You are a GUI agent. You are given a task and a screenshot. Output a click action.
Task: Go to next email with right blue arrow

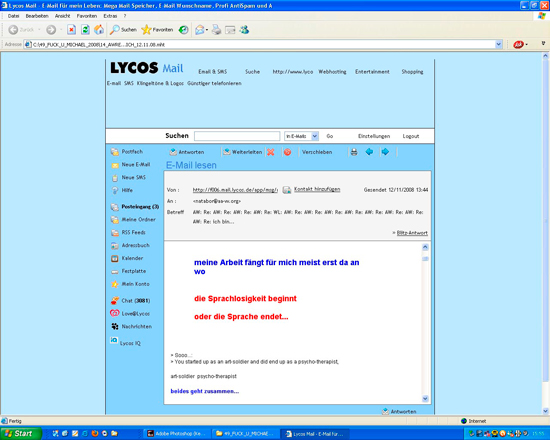[385, 152]
